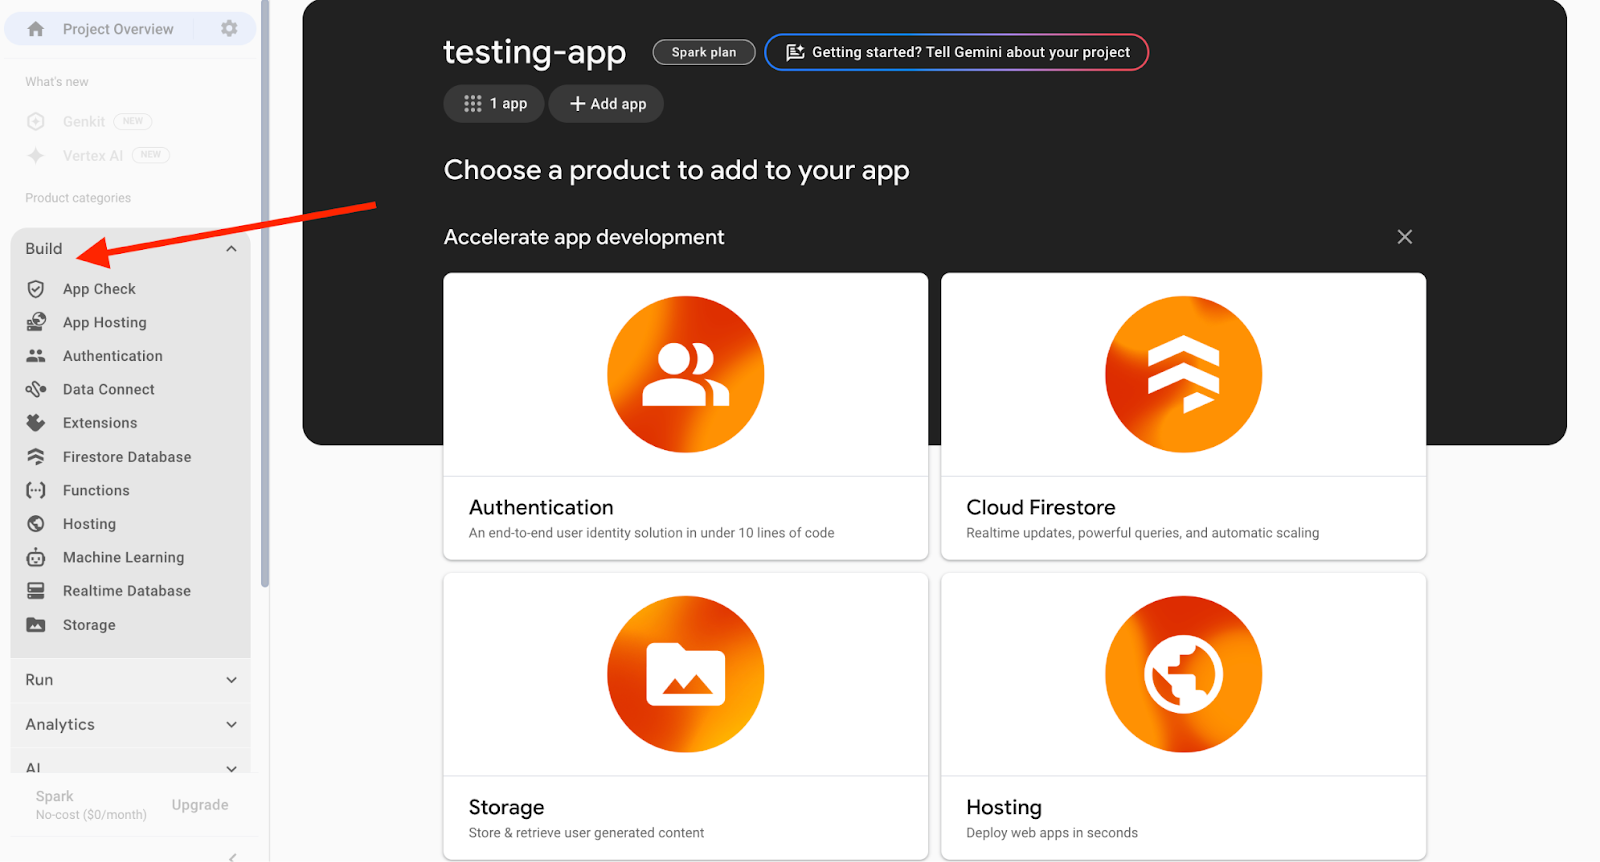Viewport: 1600px width, 862px height.
Task: Click the Vertex AI sparkle icon
Action: point(36,156)
